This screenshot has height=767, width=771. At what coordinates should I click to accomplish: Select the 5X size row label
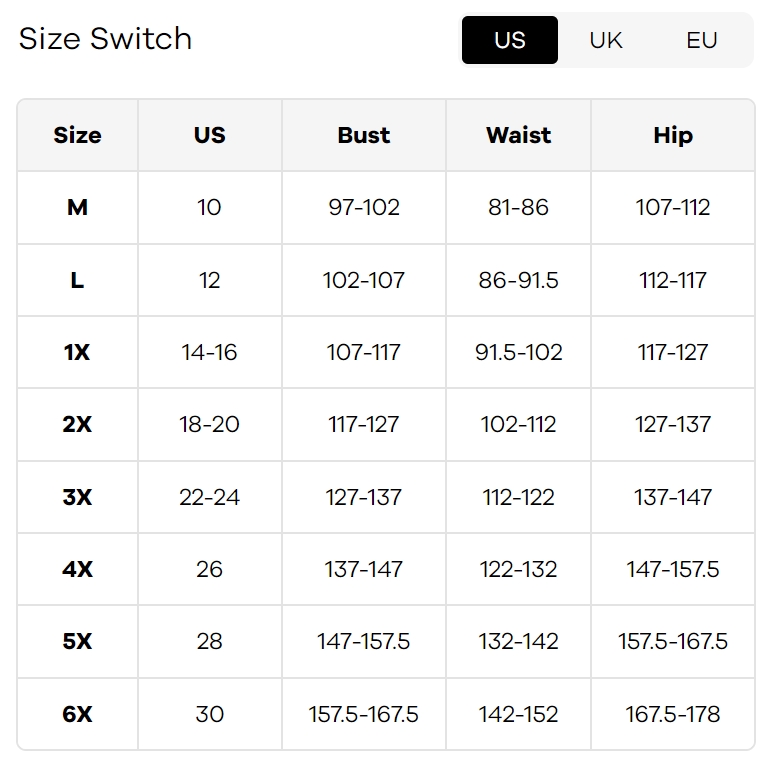77,641
